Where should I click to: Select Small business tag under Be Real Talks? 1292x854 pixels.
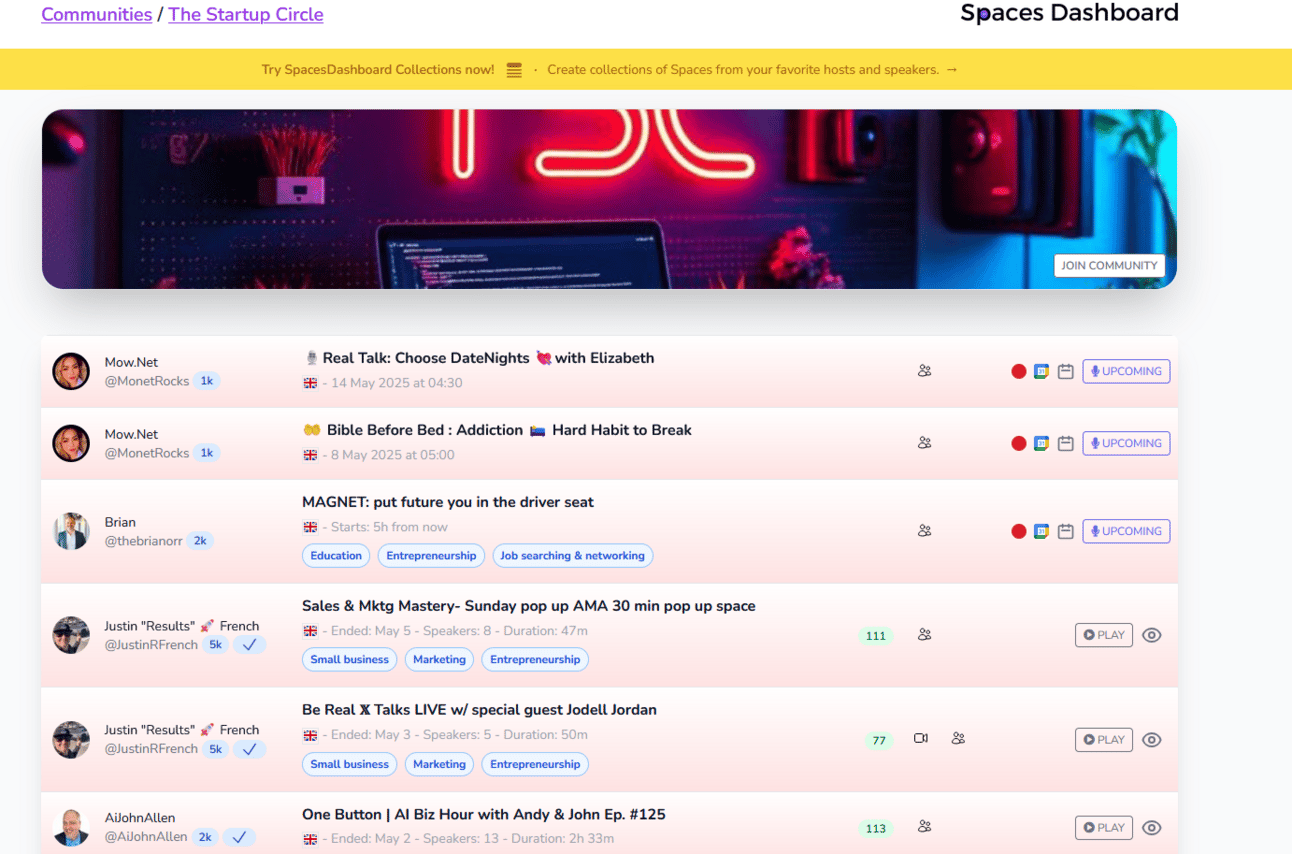click(349, 764)
